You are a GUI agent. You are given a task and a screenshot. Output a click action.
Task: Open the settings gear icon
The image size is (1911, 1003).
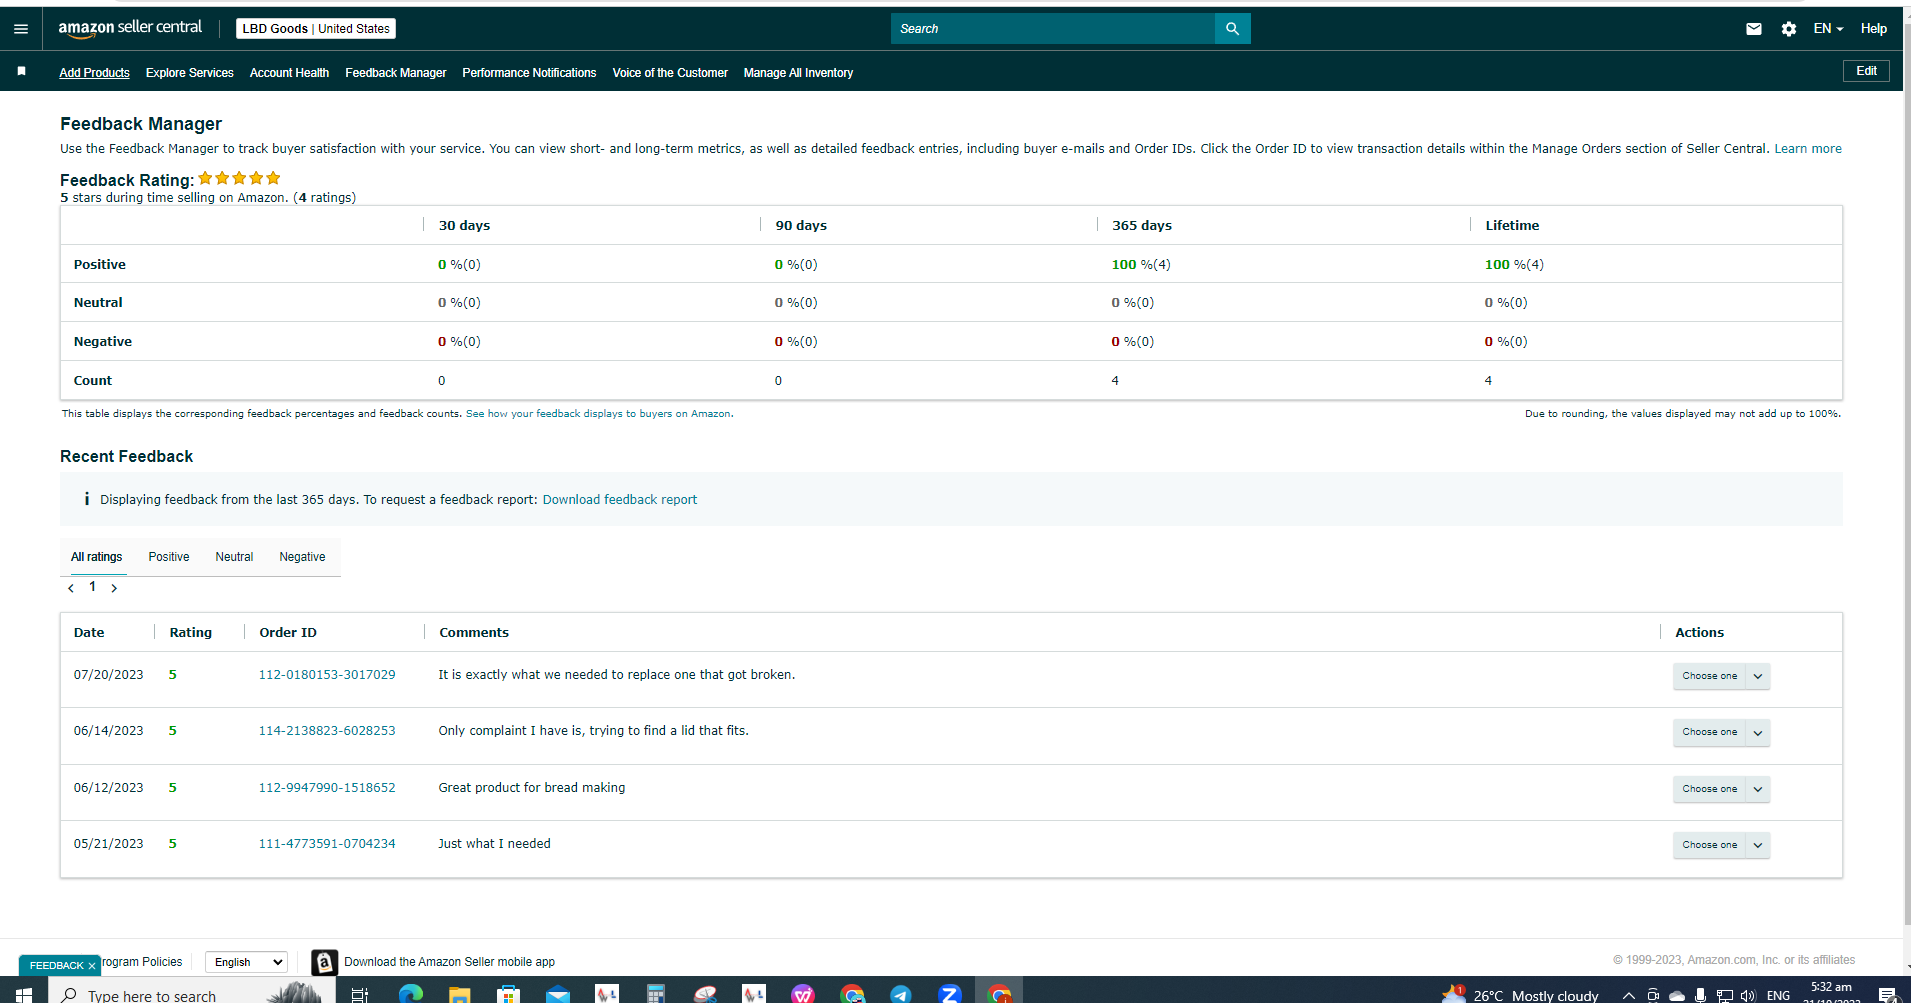click(1789, 29)
